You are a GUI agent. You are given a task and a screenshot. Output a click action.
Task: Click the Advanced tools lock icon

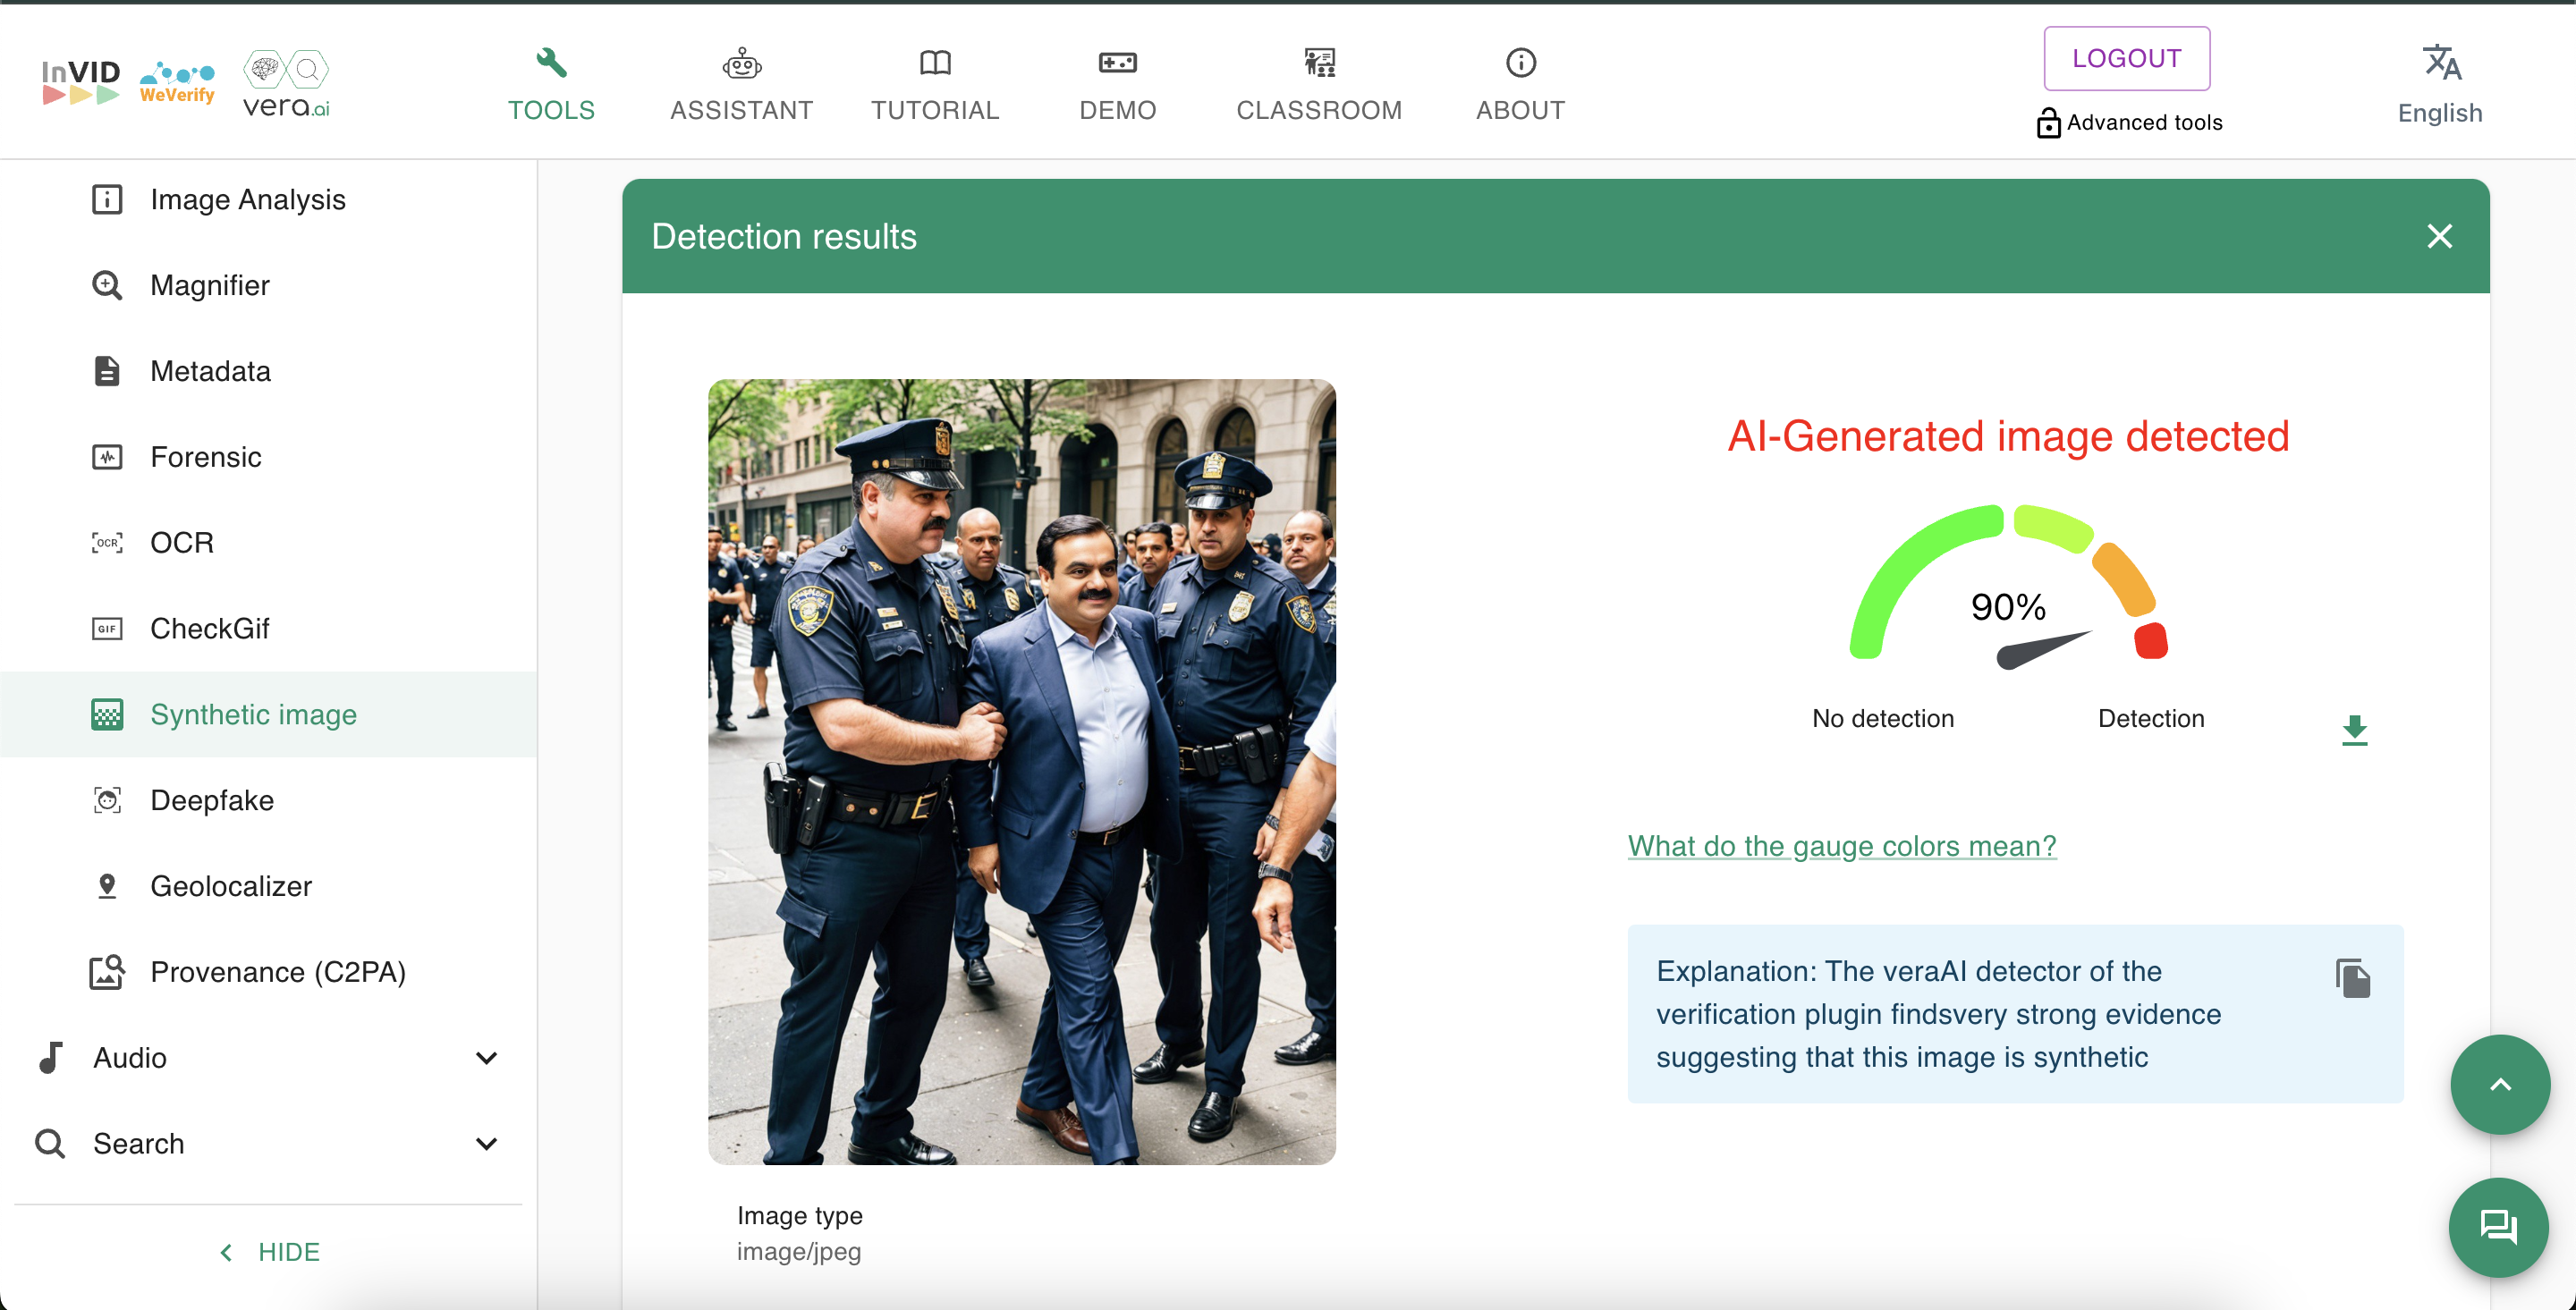[x=2047, y=122]
